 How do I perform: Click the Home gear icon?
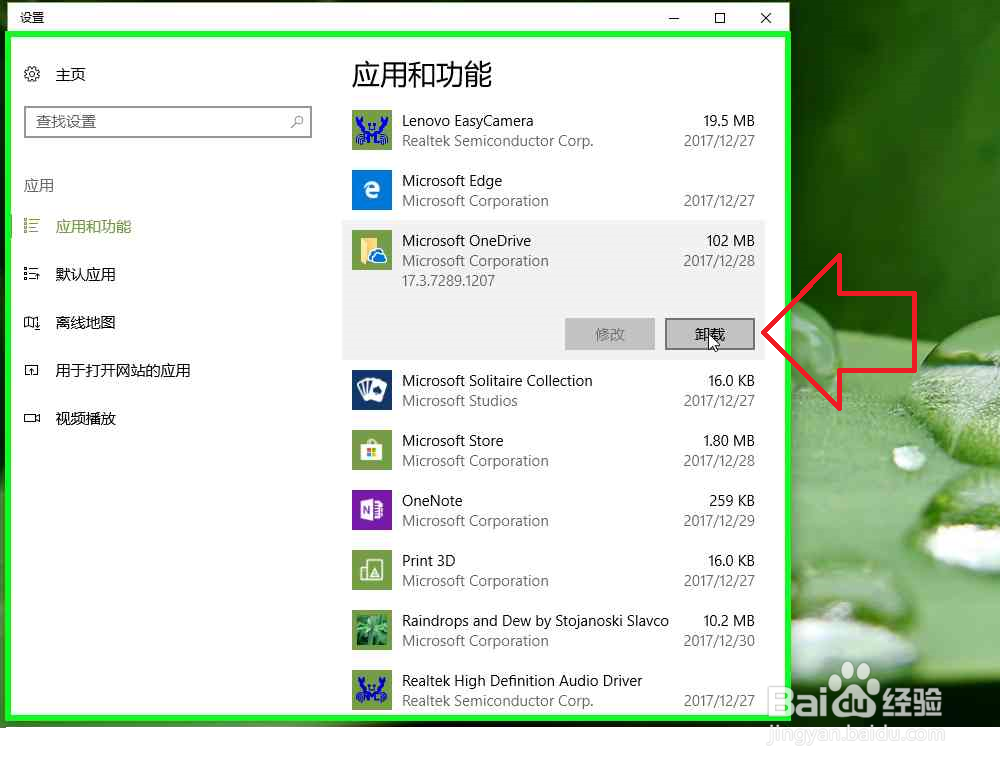(x=32, y=74)
